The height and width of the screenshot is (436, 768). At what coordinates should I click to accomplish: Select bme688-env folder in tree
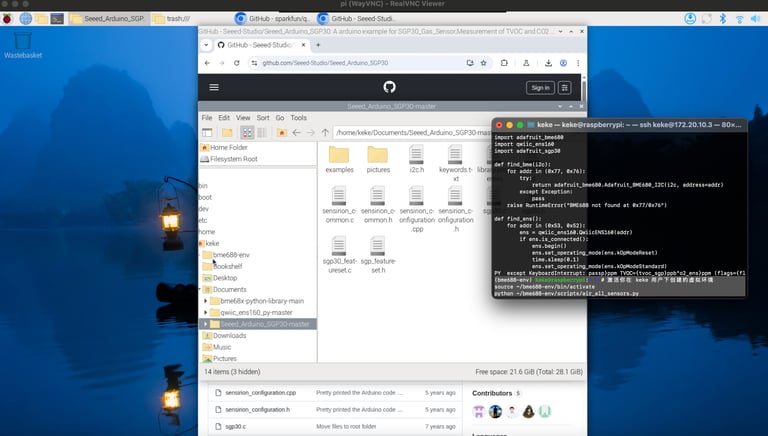[x=226, y=255]
